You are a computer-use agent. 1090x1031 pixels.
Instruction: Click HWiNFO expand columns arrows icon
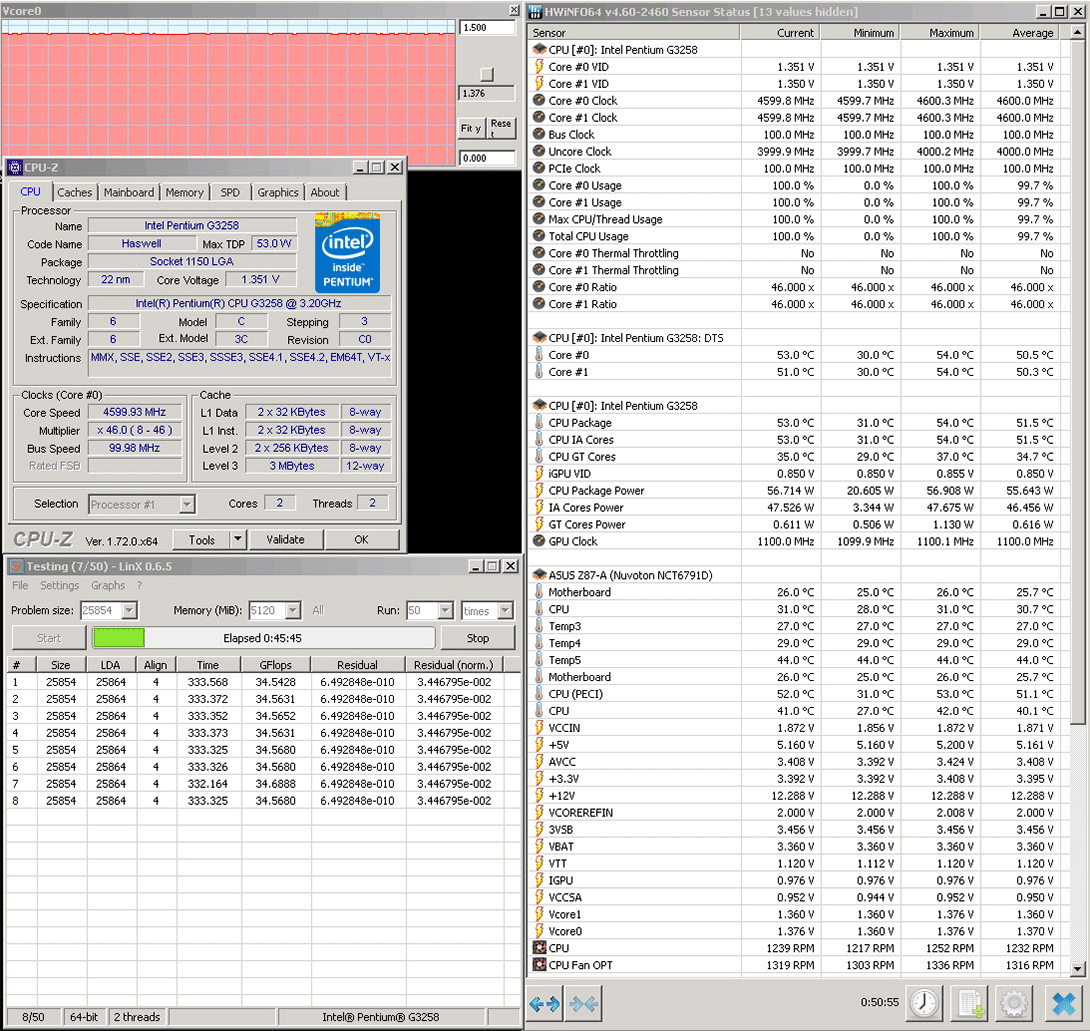click(544, 1003)
